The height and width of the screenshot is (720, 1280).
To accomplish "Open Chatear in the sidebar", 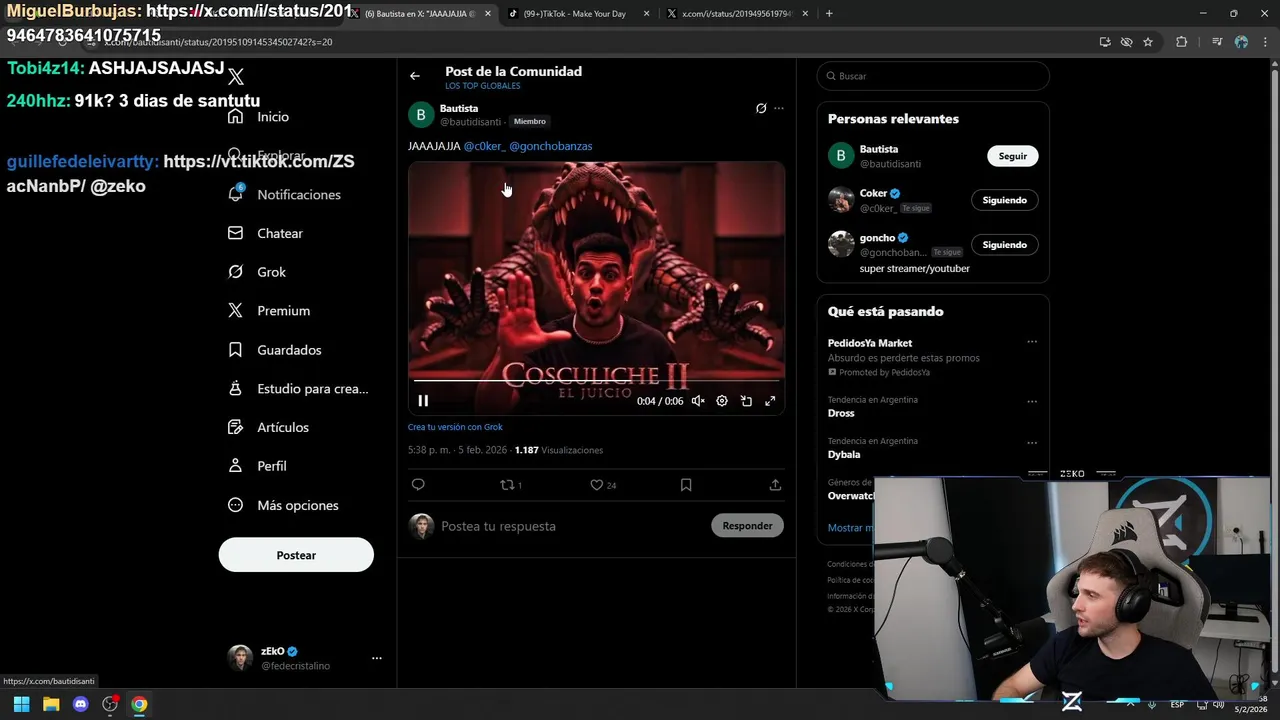I will tap(265, 233).
